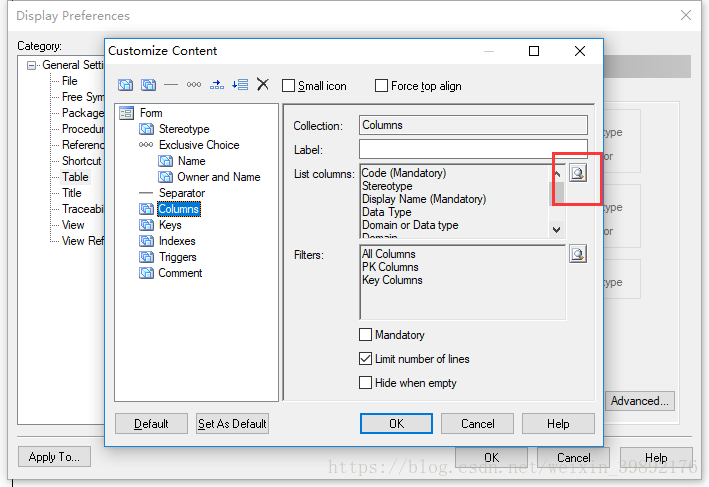This screenshot has height=487, width=709.
Task: Open the Filters selection button
Action: 578,254
